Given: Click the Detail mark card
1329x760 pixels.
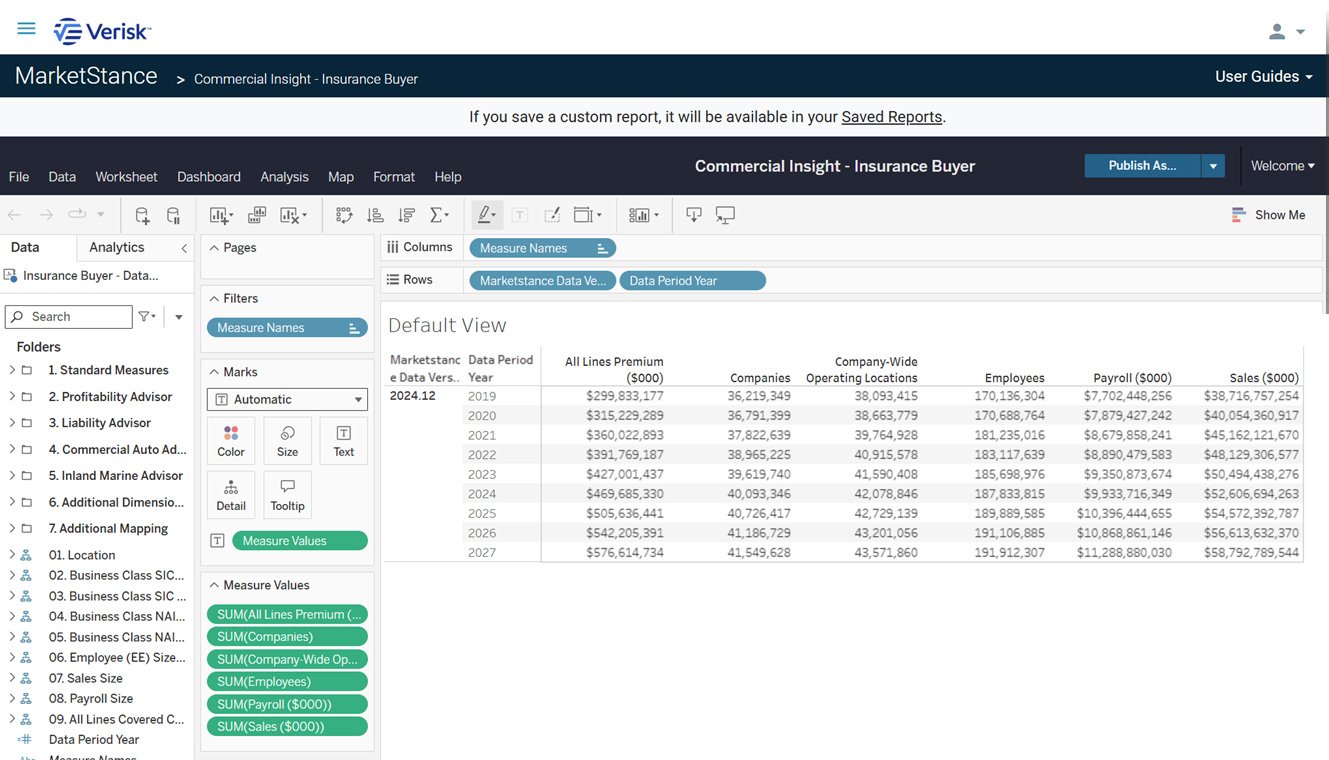Looking at the screenshot, I should coord(231,495).
